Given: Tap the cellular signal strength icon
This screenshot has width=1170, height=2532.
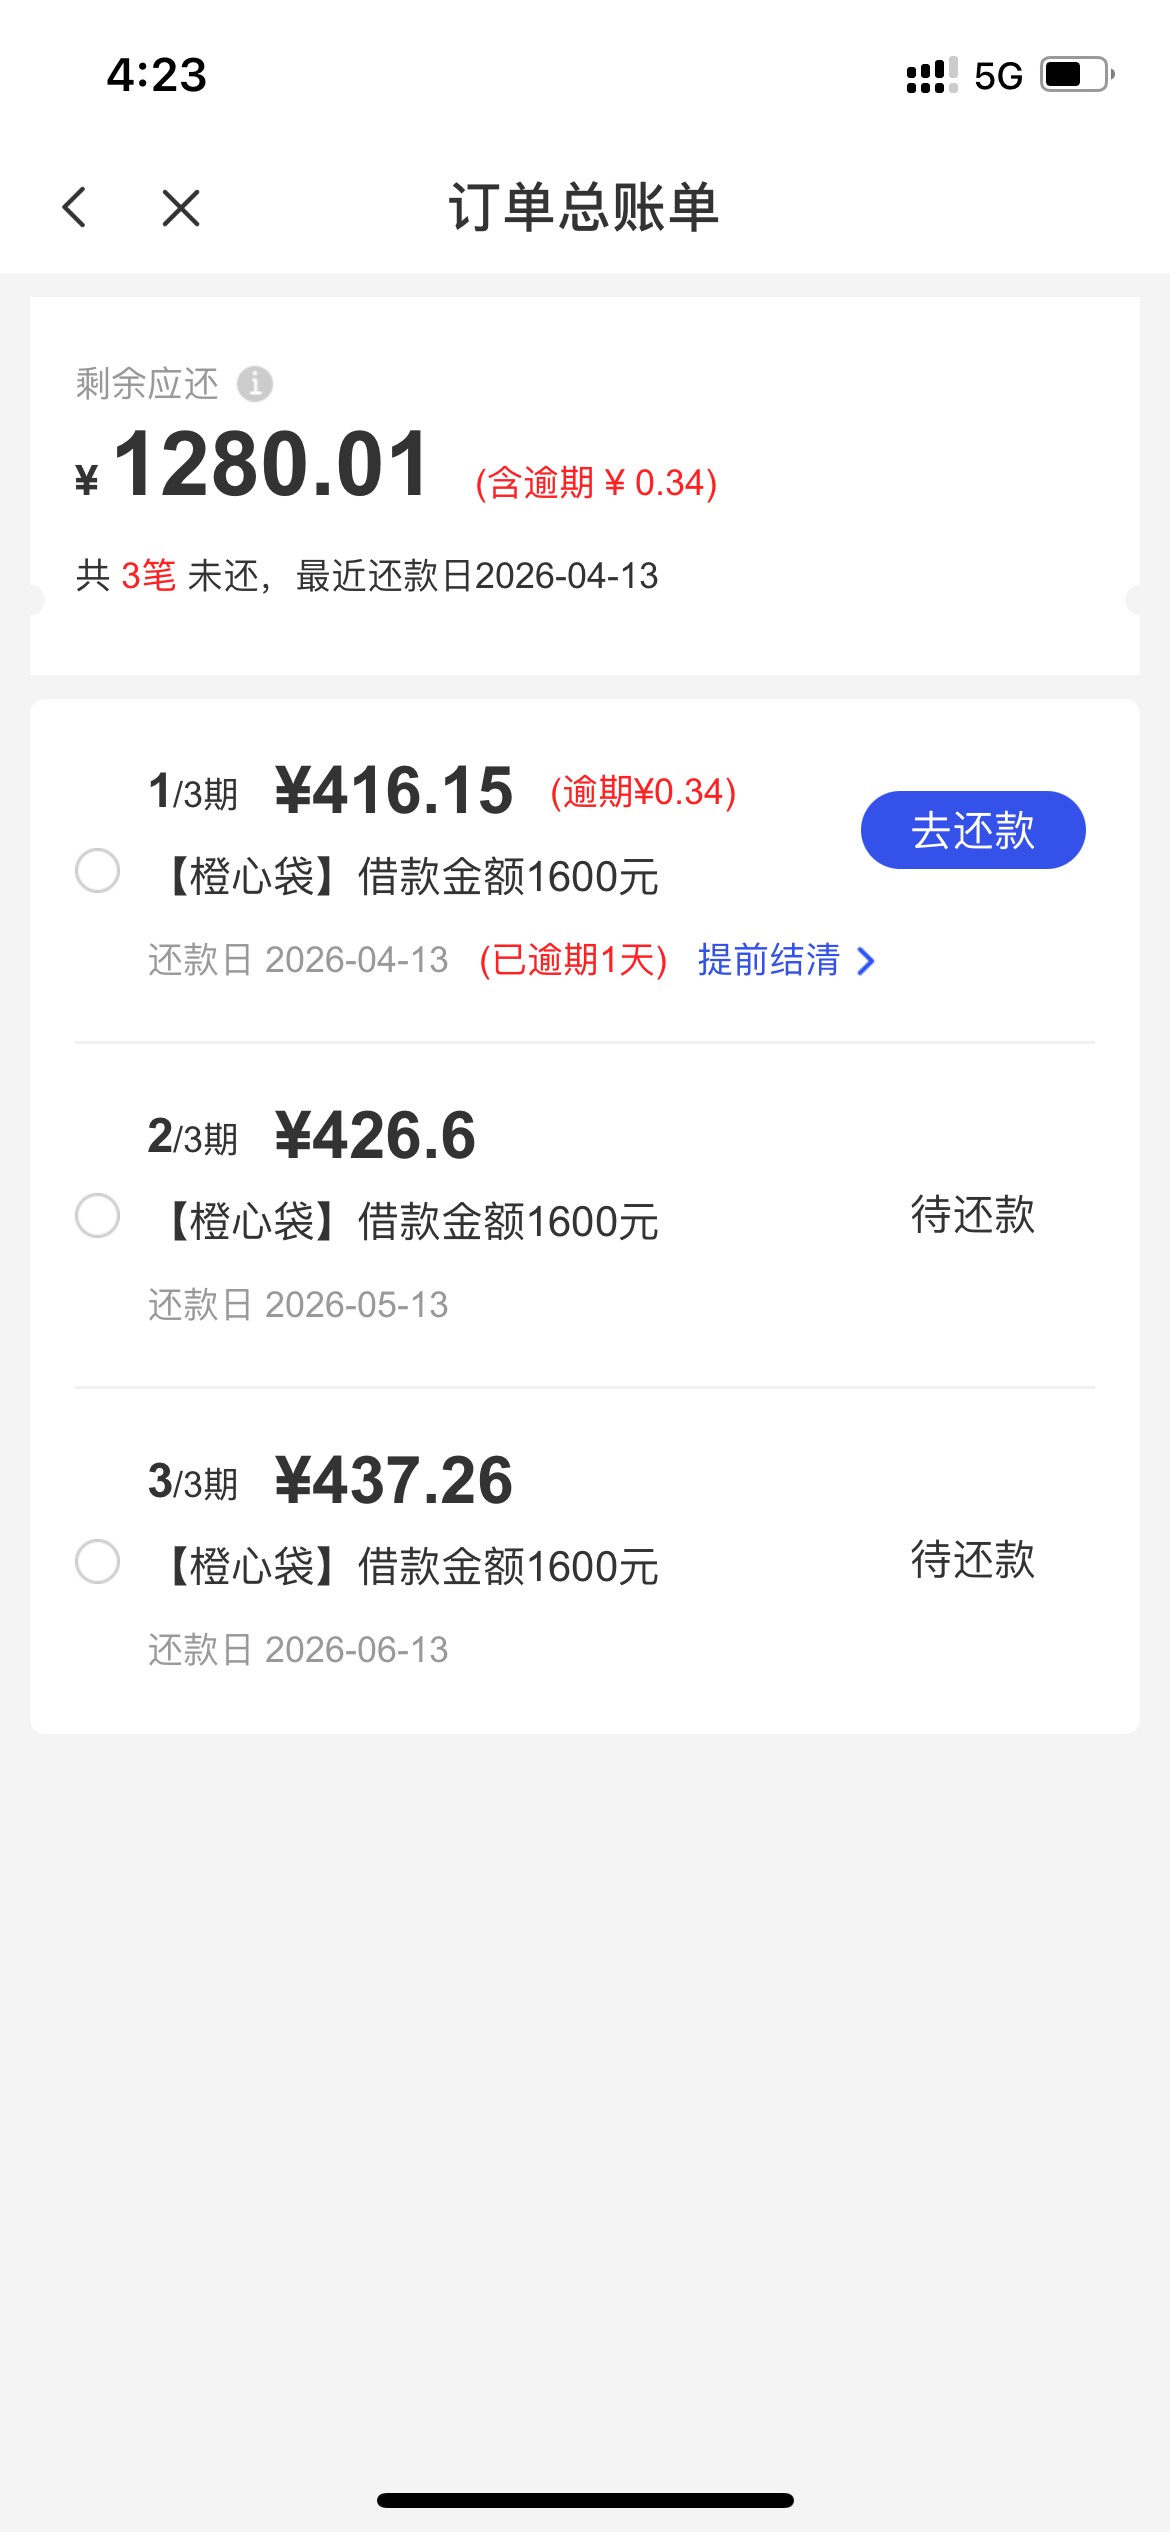Looking at the screenshot, I should tap(930, 75).
